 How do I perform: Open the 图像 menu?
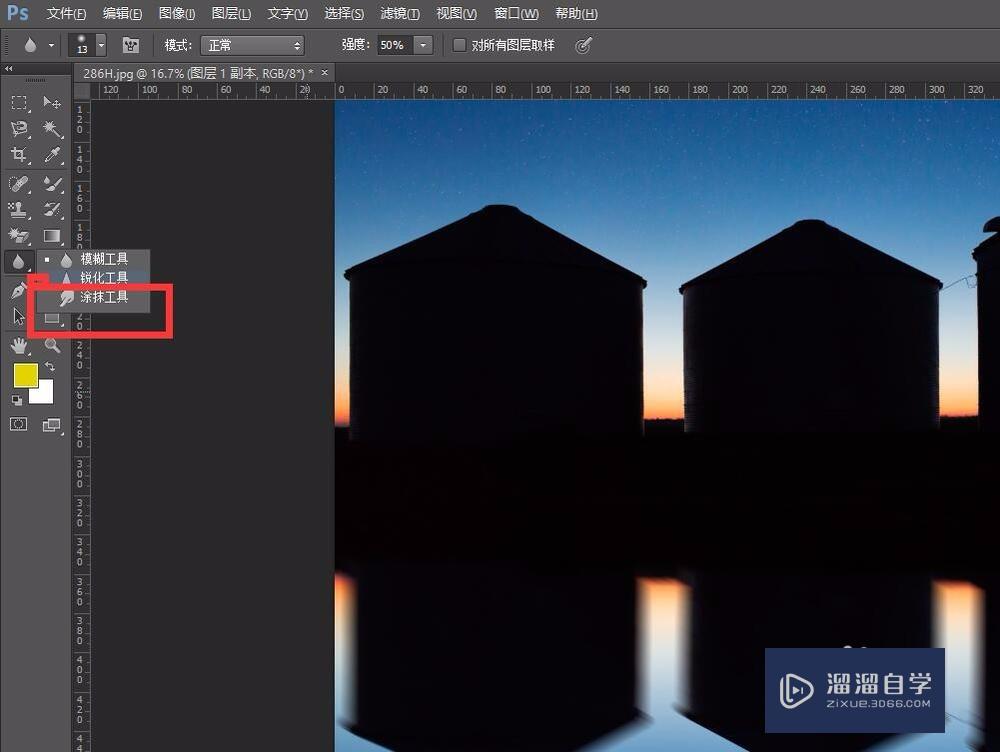(x=177, y=13)
